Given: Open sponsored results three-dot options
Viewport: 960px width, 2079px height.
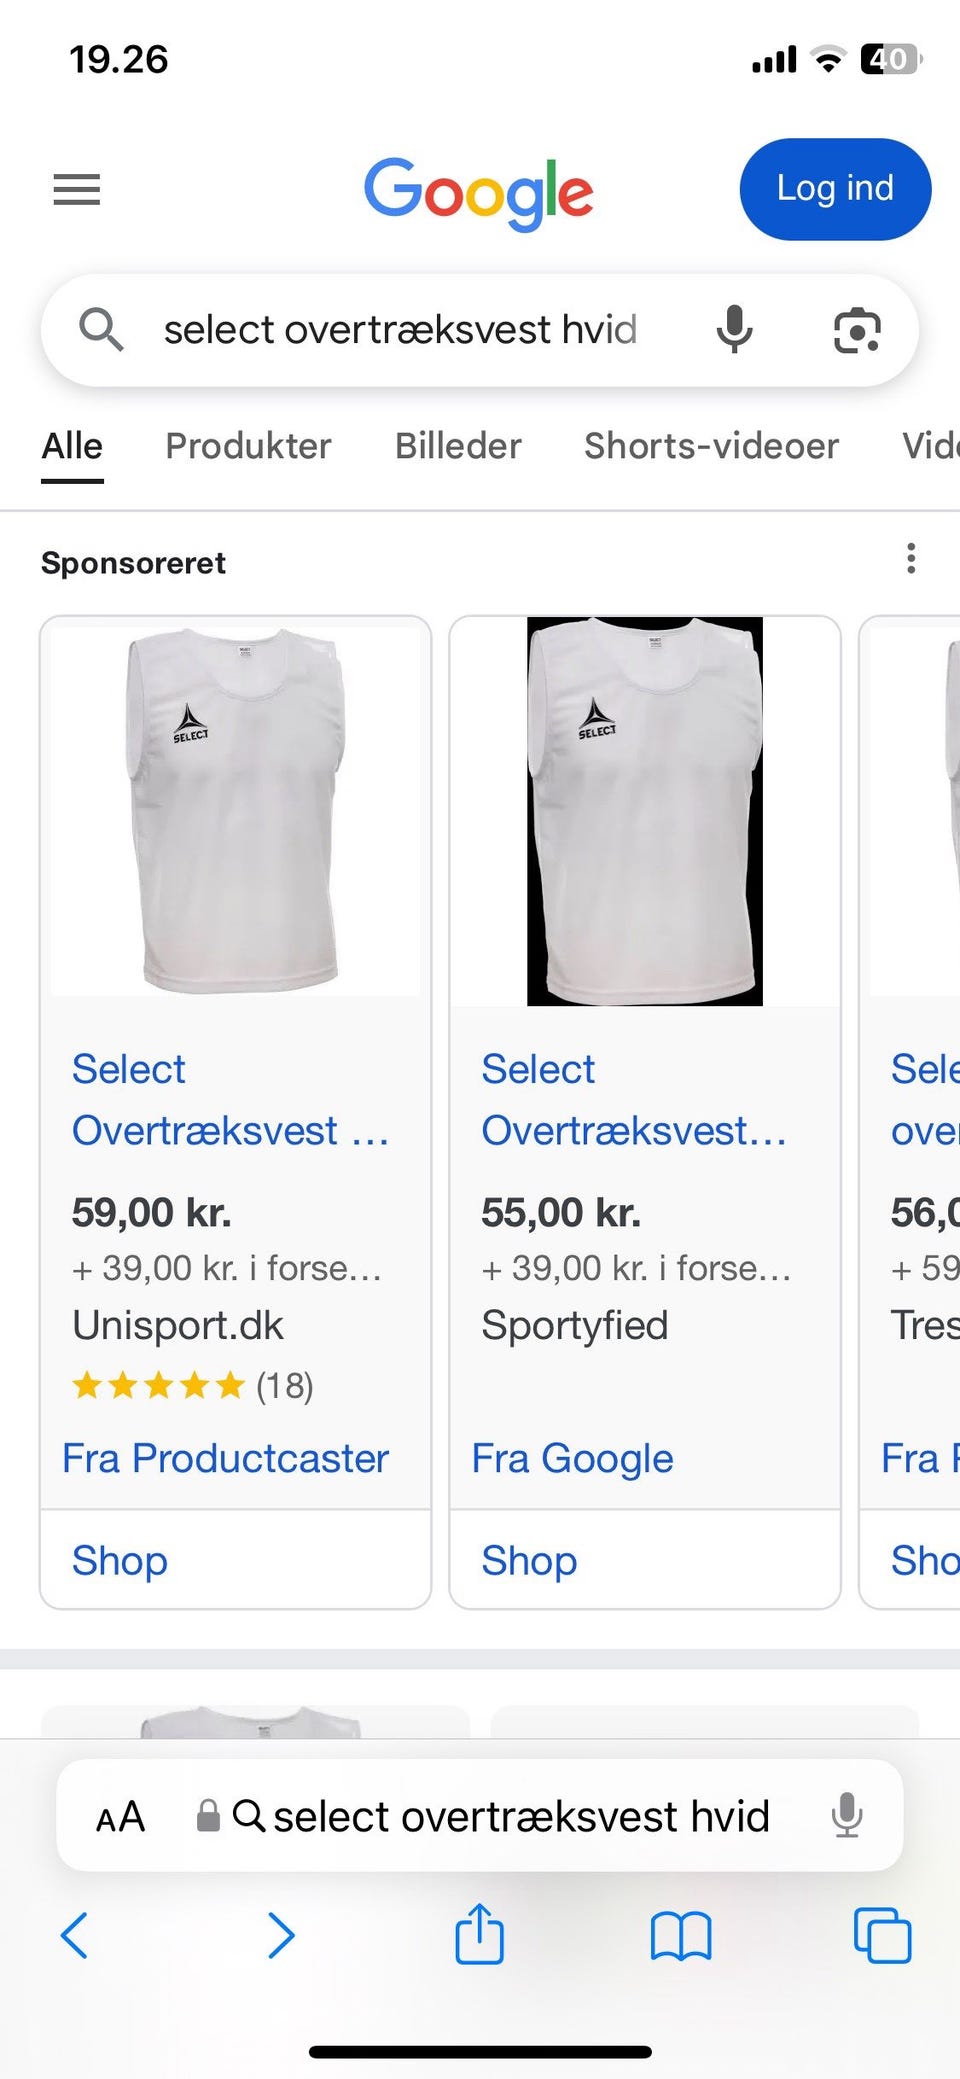Looking at the screenshot, I should click(911, 558).
